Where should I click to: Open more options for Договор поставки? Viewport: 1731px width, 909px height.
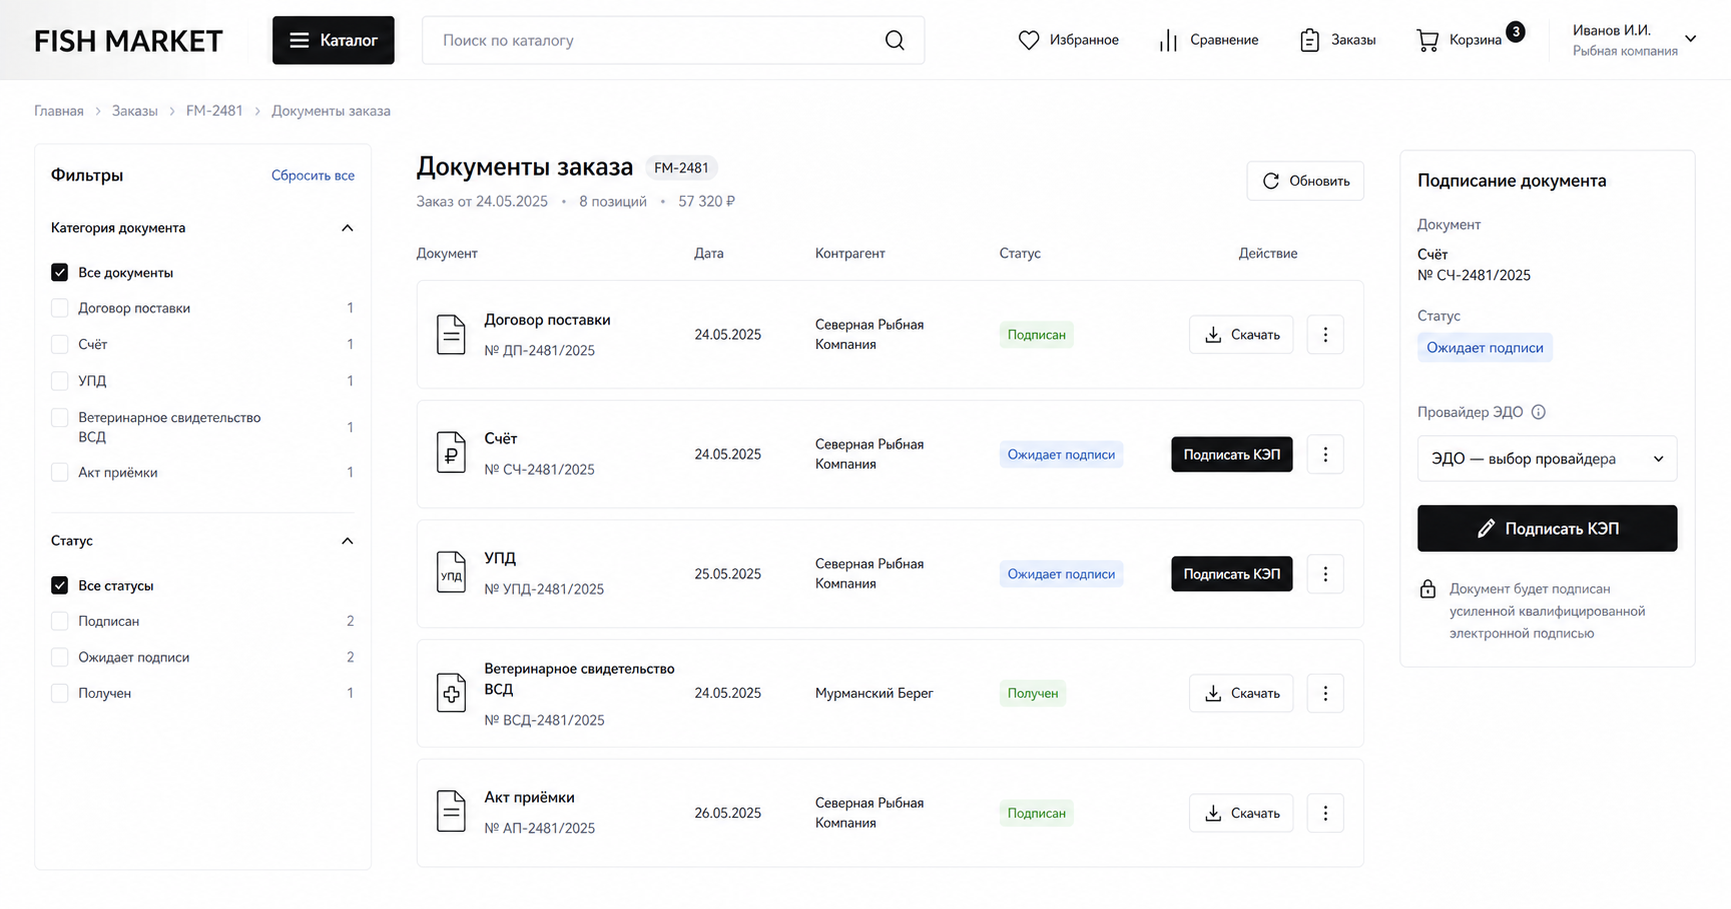[x=1325, y=335]
